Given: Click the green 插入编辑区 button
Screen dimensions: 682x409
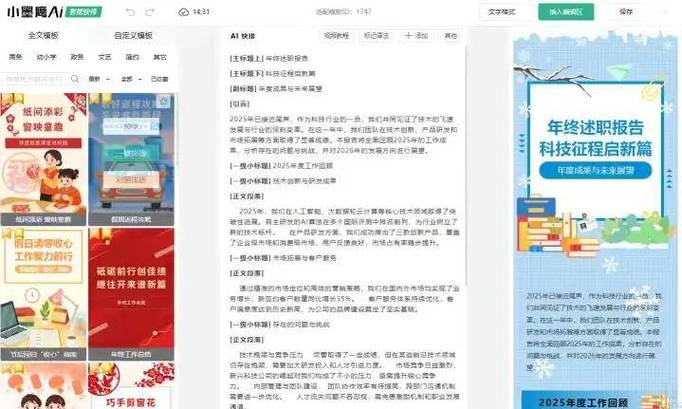Looking at the screenshot, I should coord(566,12).
